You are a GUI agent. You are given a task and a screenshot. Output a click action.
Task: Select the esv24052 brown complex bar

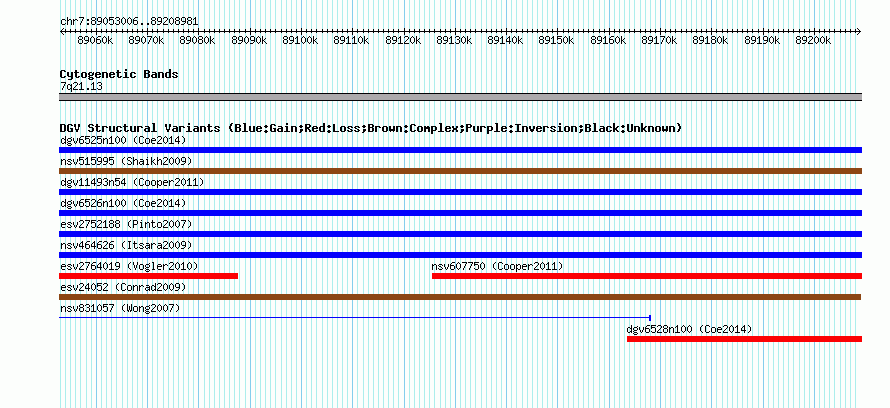point(460,297)
